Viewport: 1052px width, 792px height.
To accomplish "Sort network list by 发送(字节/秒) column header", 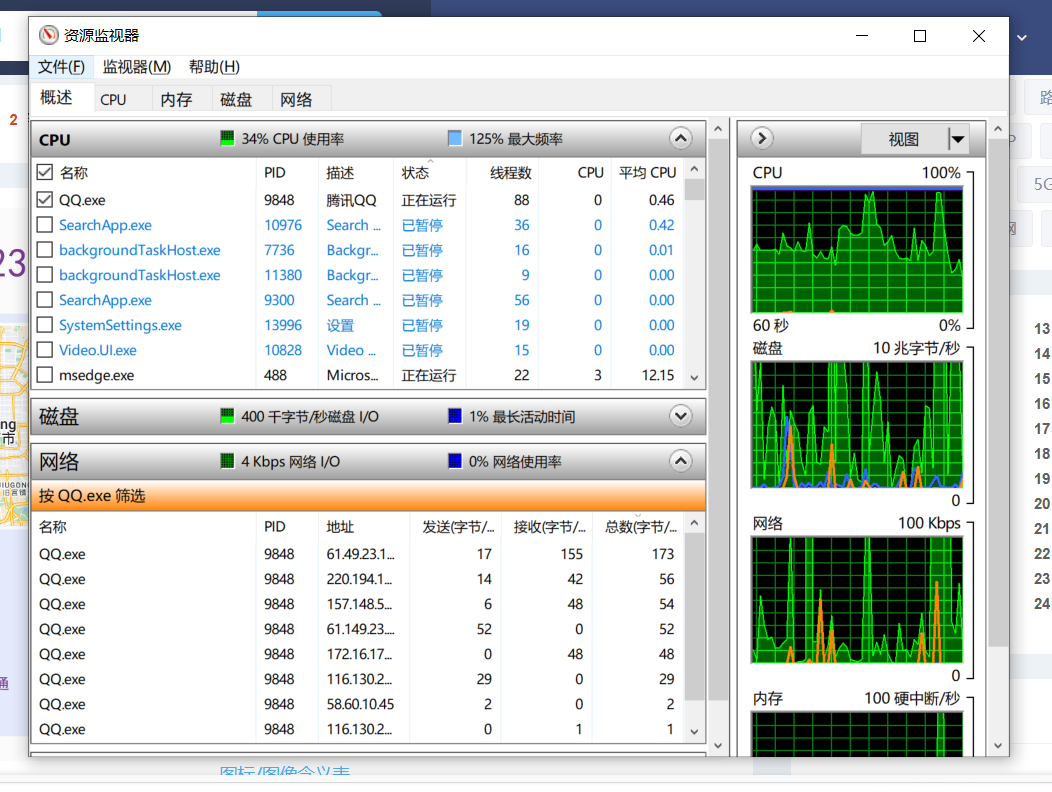I will [x=456, y=527].
